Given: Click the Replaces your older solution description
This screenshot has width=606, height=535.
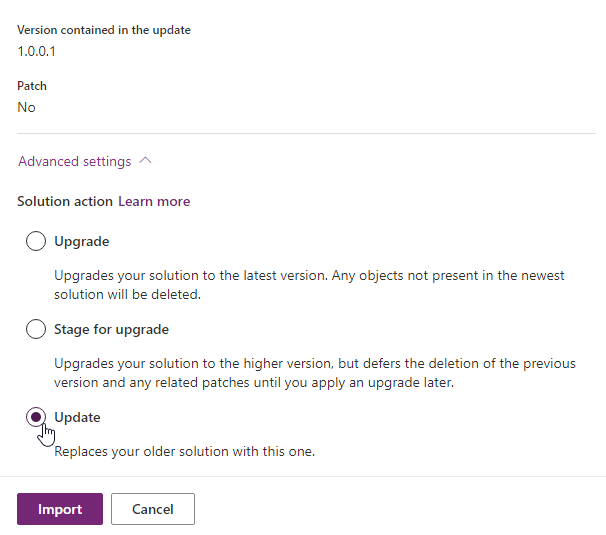Looking at the screenshot, I should [x=184, y=451].
